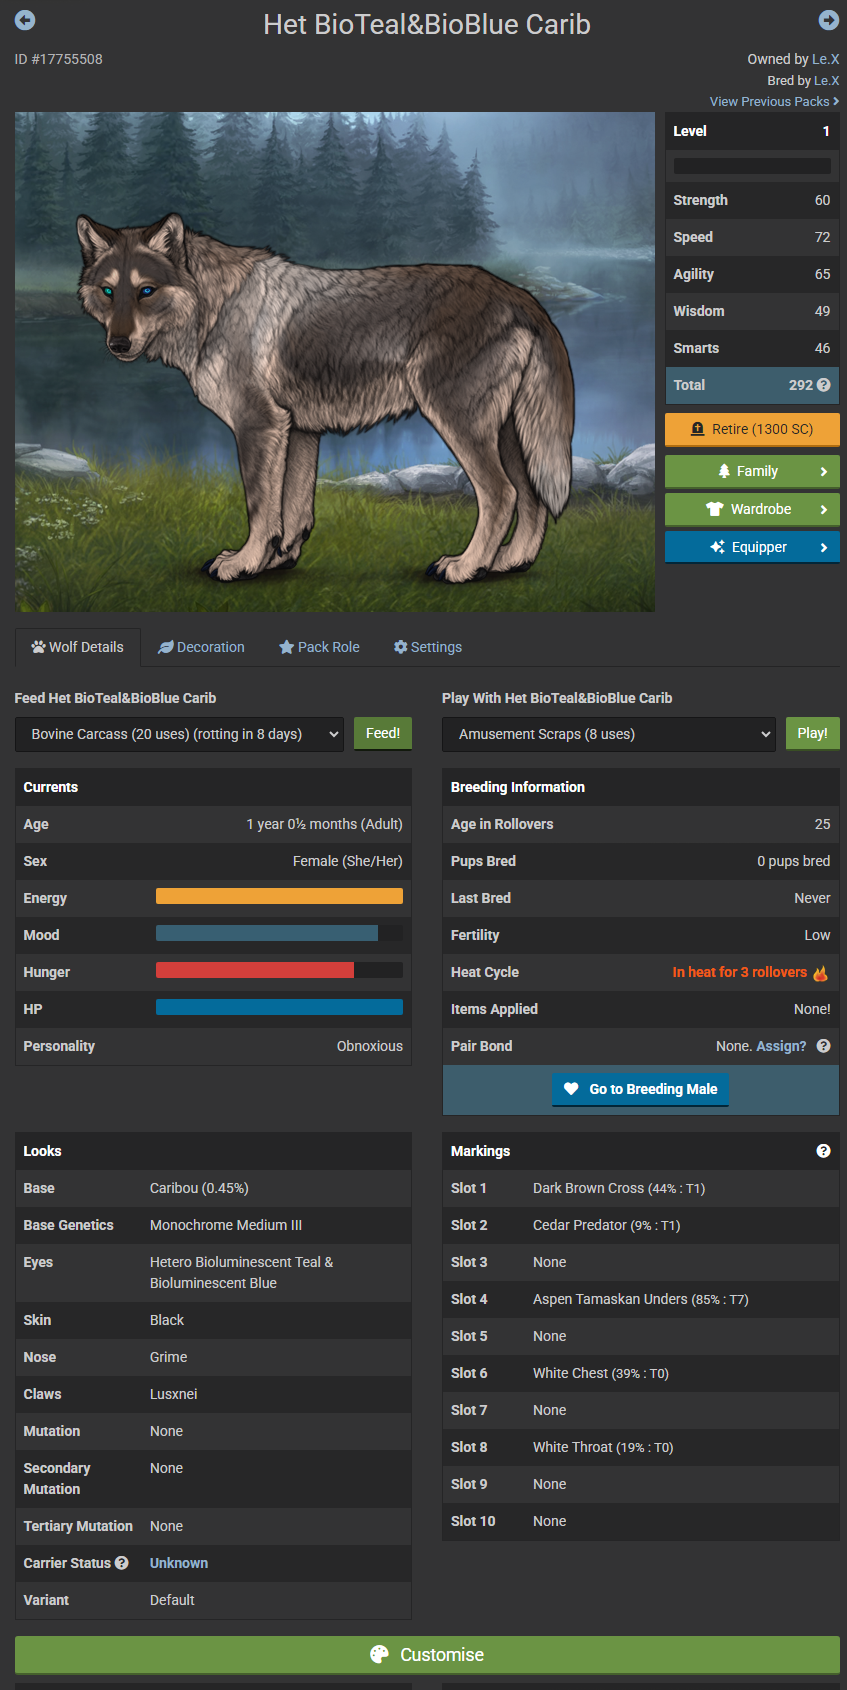The image size is (847, 1690).
Task: Click the orange Energy bar
Action: pyautogui.click(x=279, y=897)
